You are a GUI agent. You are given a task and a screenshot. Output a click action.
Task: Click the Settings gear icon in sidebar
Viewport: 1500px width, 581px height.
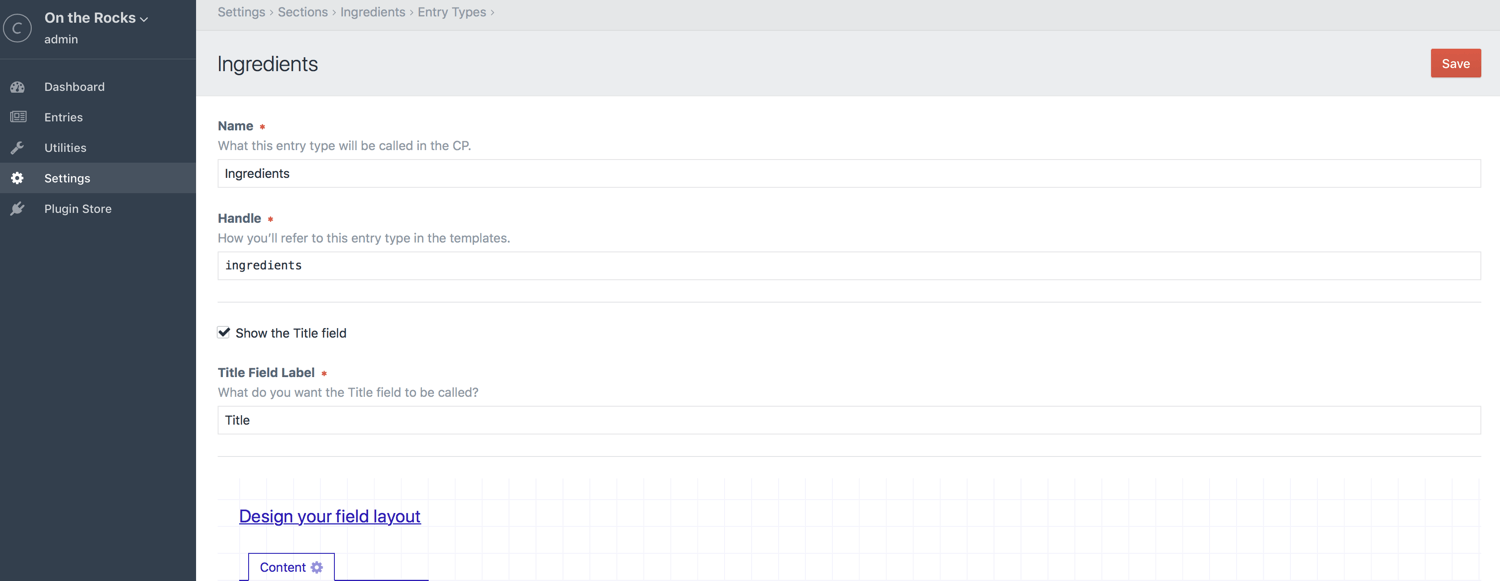click(17, 178)
